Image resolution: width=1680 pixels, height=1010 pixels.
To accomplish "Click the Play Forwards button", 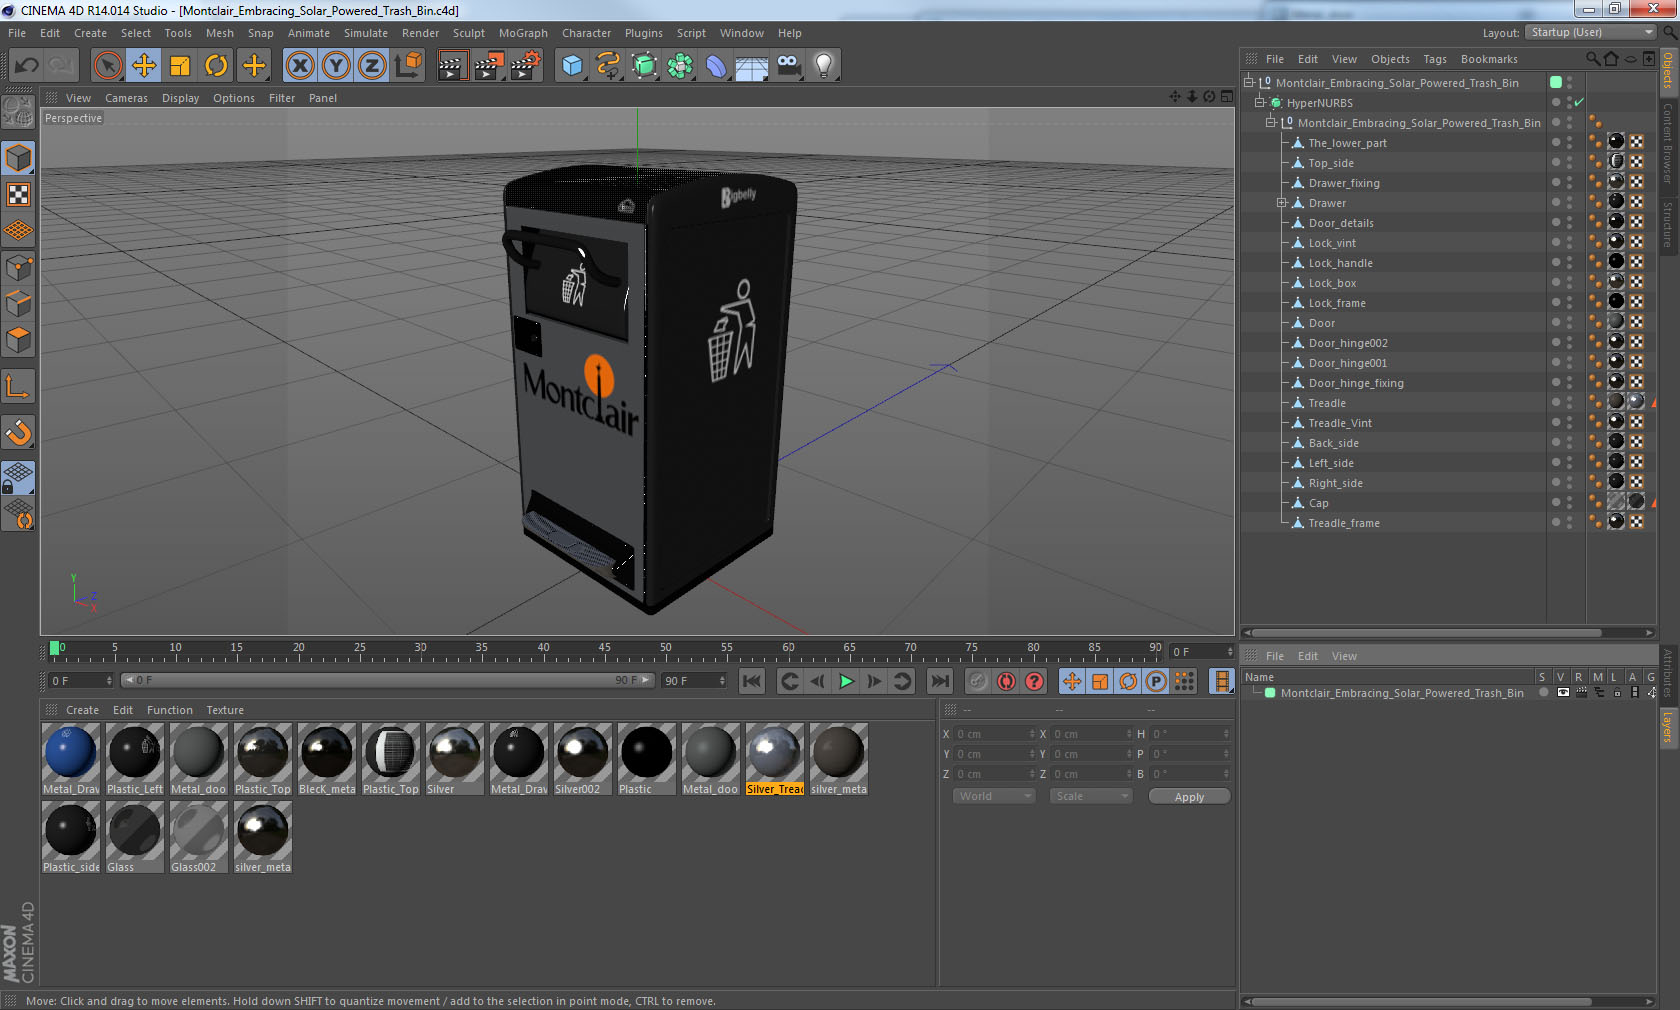I will pos(846,681).
